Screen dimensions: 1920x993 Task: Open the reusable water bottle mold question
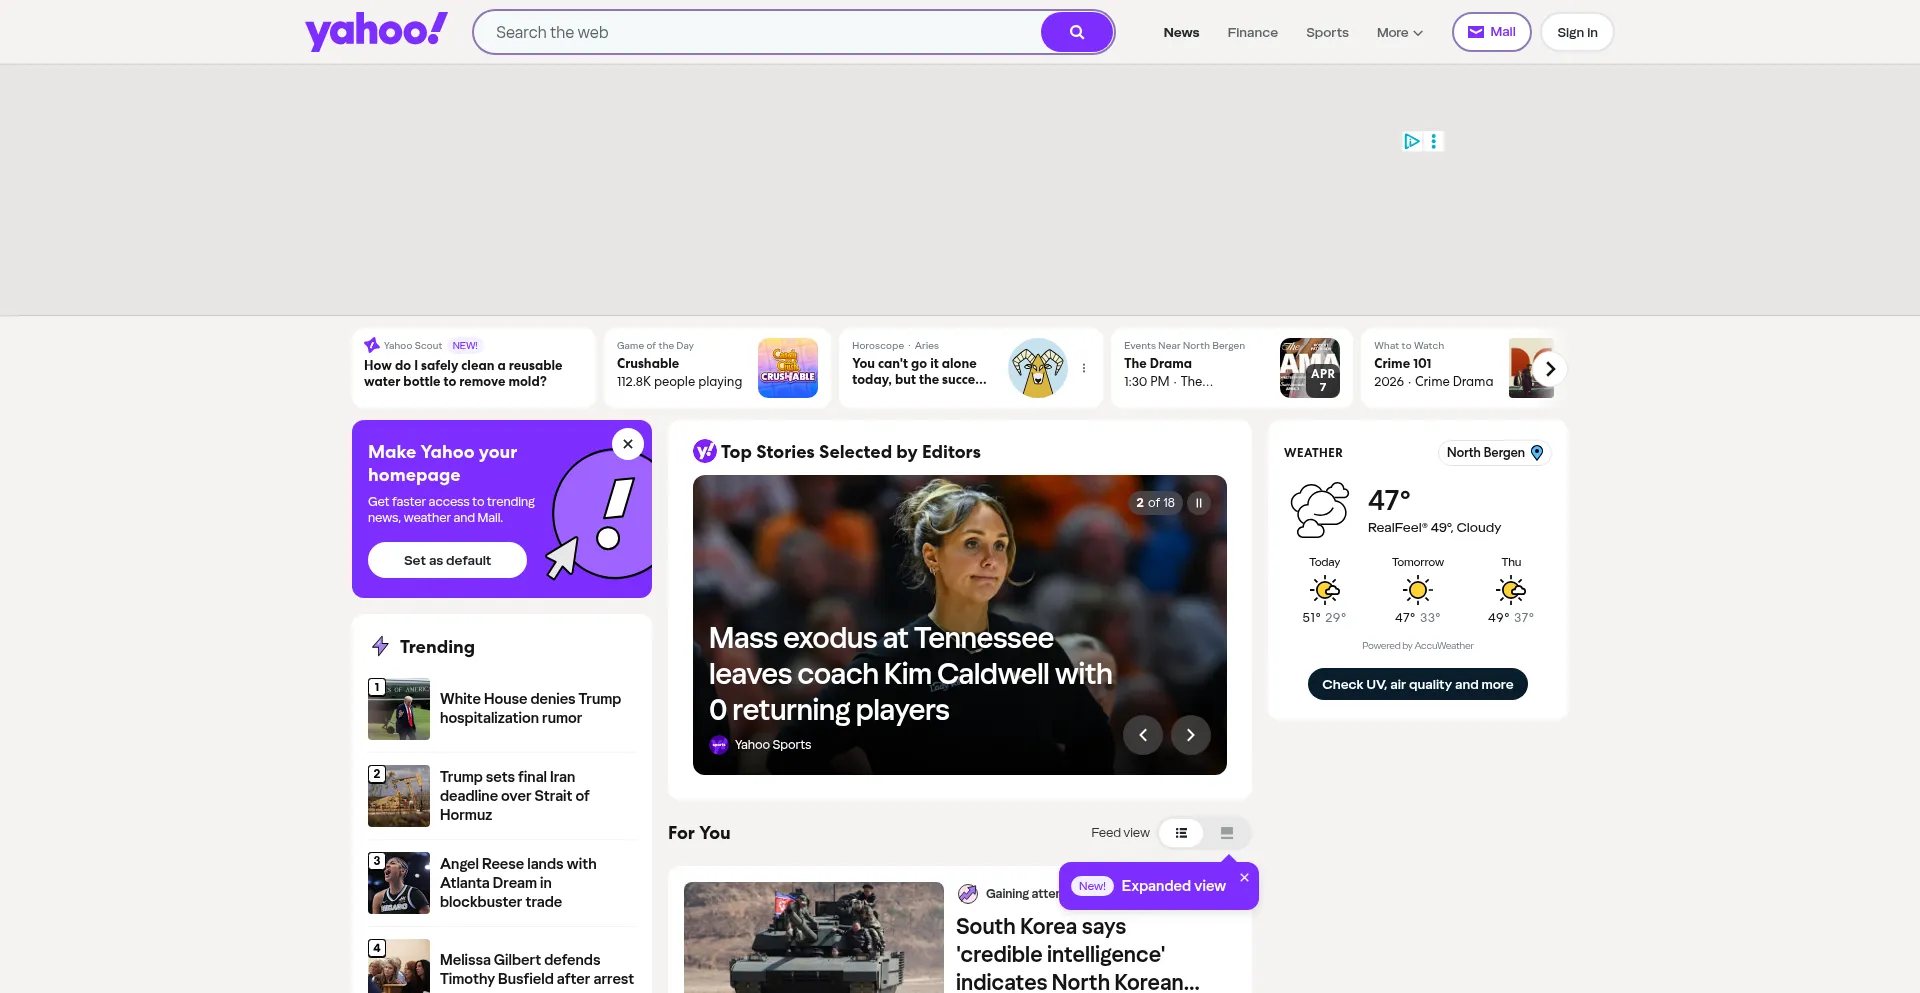(463, 373)
